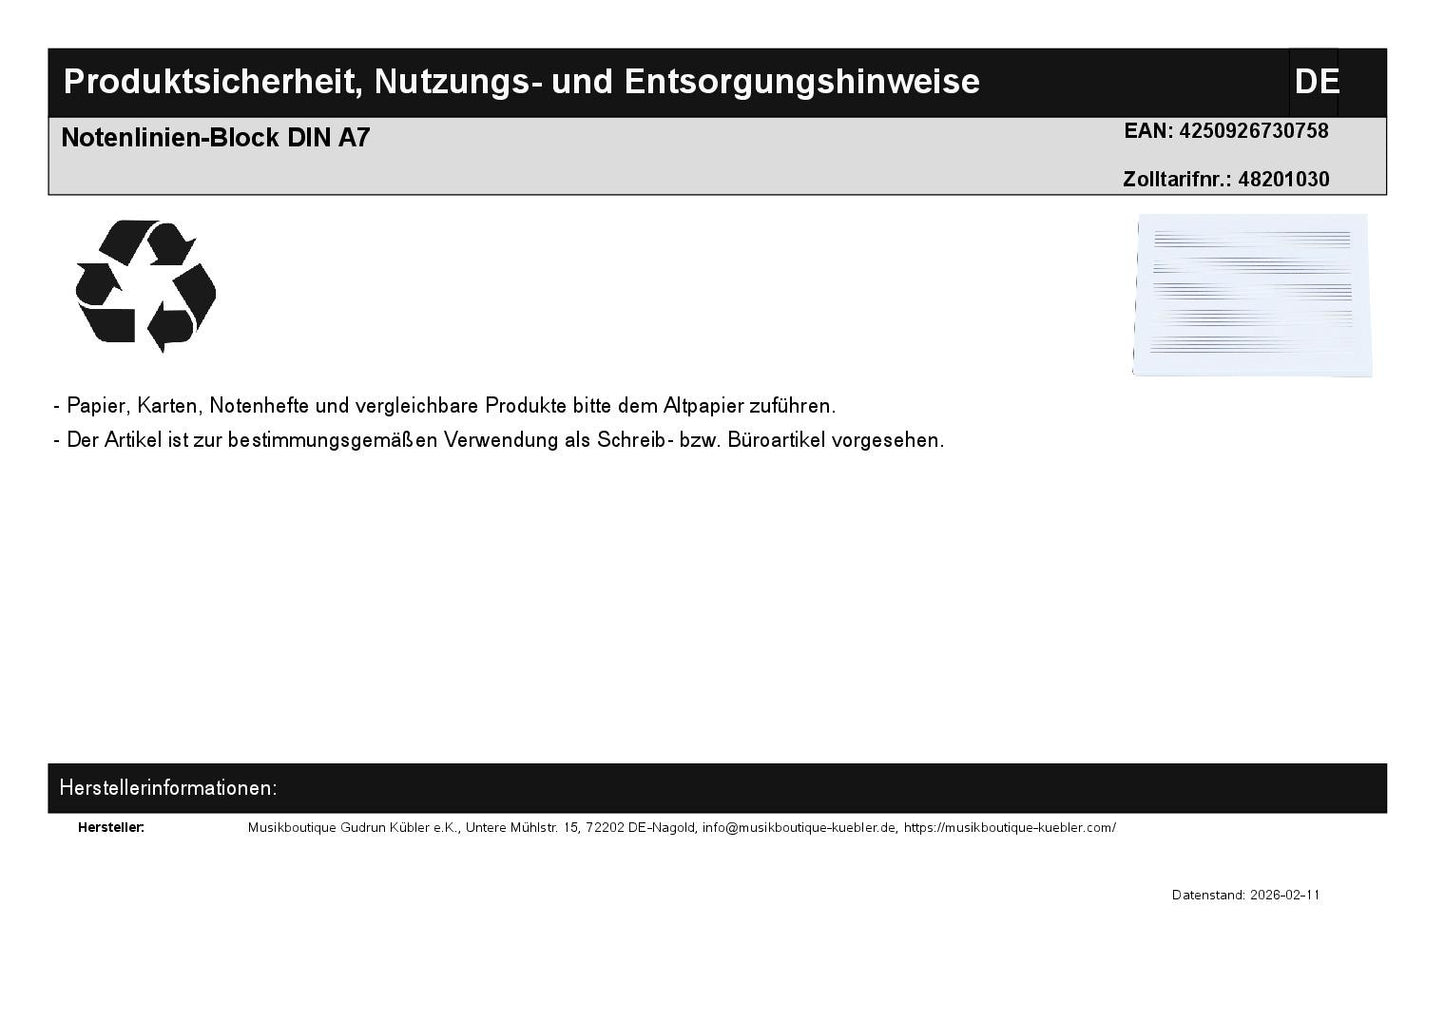
Task: Click the 'Datenstand: 2026-02-11' text
Action: tap(1246, 895)
